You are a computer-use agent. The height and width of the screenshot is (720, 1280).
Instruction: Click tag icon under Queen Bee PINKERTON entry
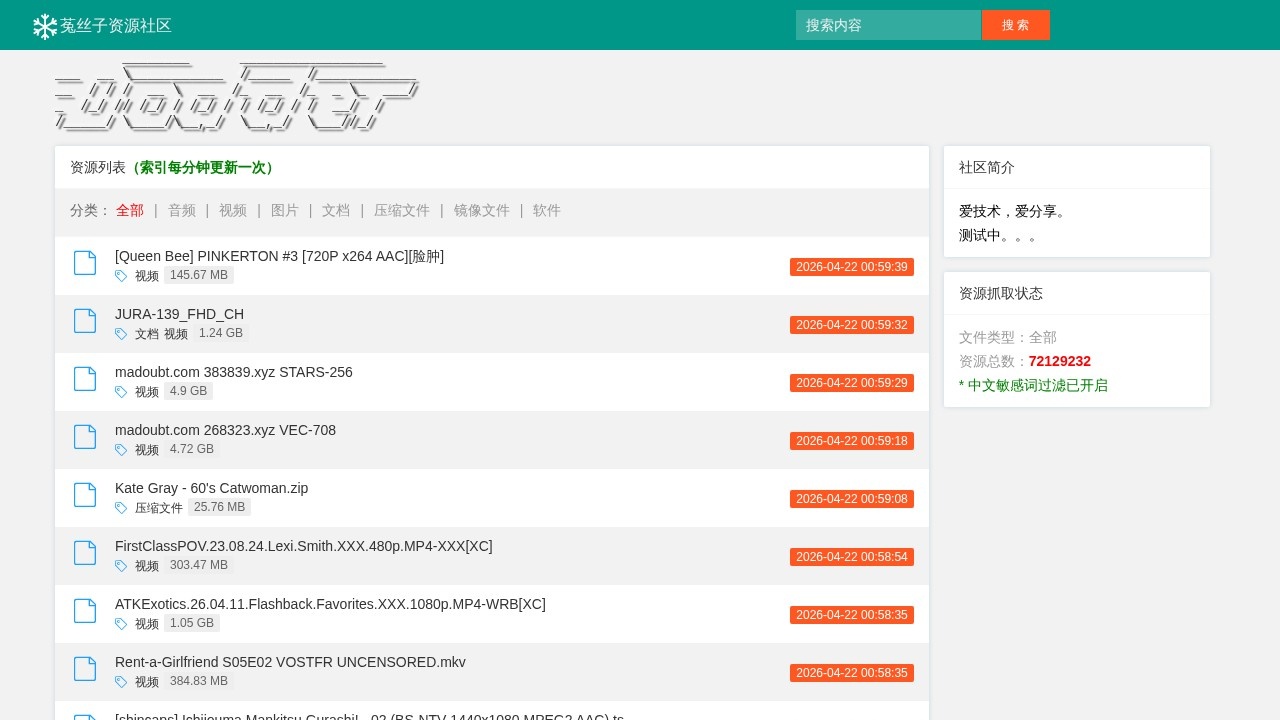tap(121, 276)
